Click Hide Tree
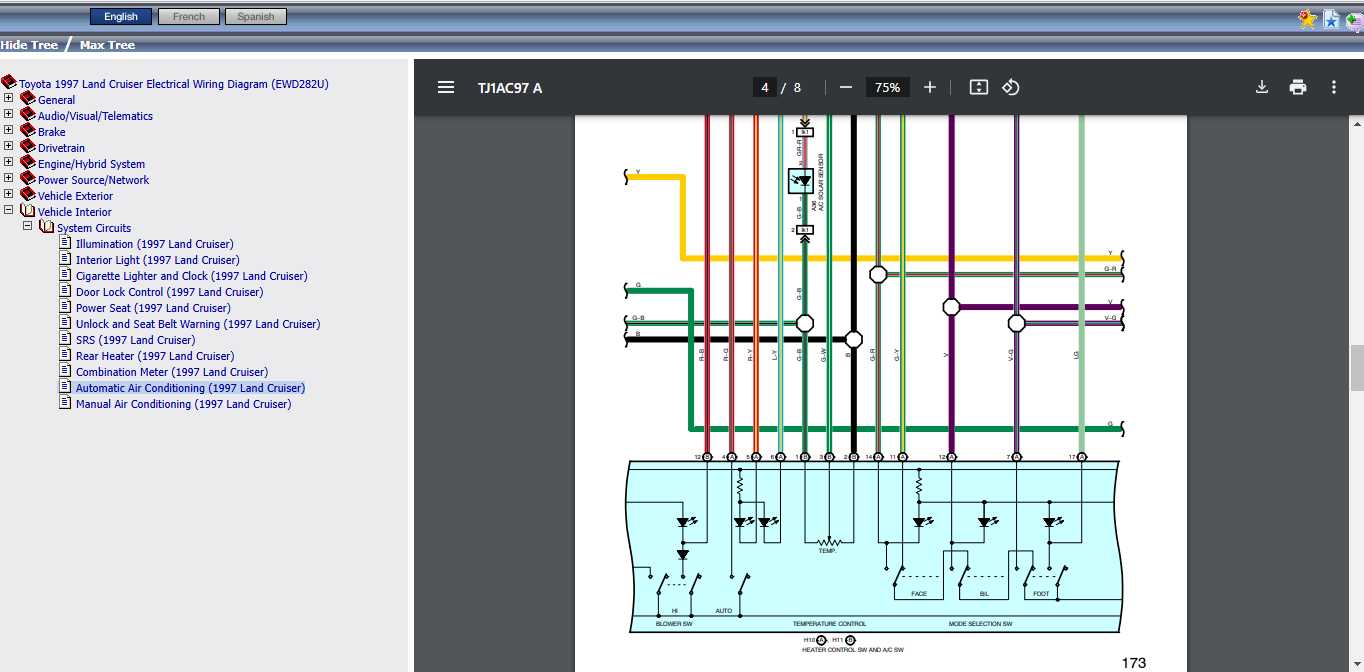1364x672 pixels. [x=29, y=45]
